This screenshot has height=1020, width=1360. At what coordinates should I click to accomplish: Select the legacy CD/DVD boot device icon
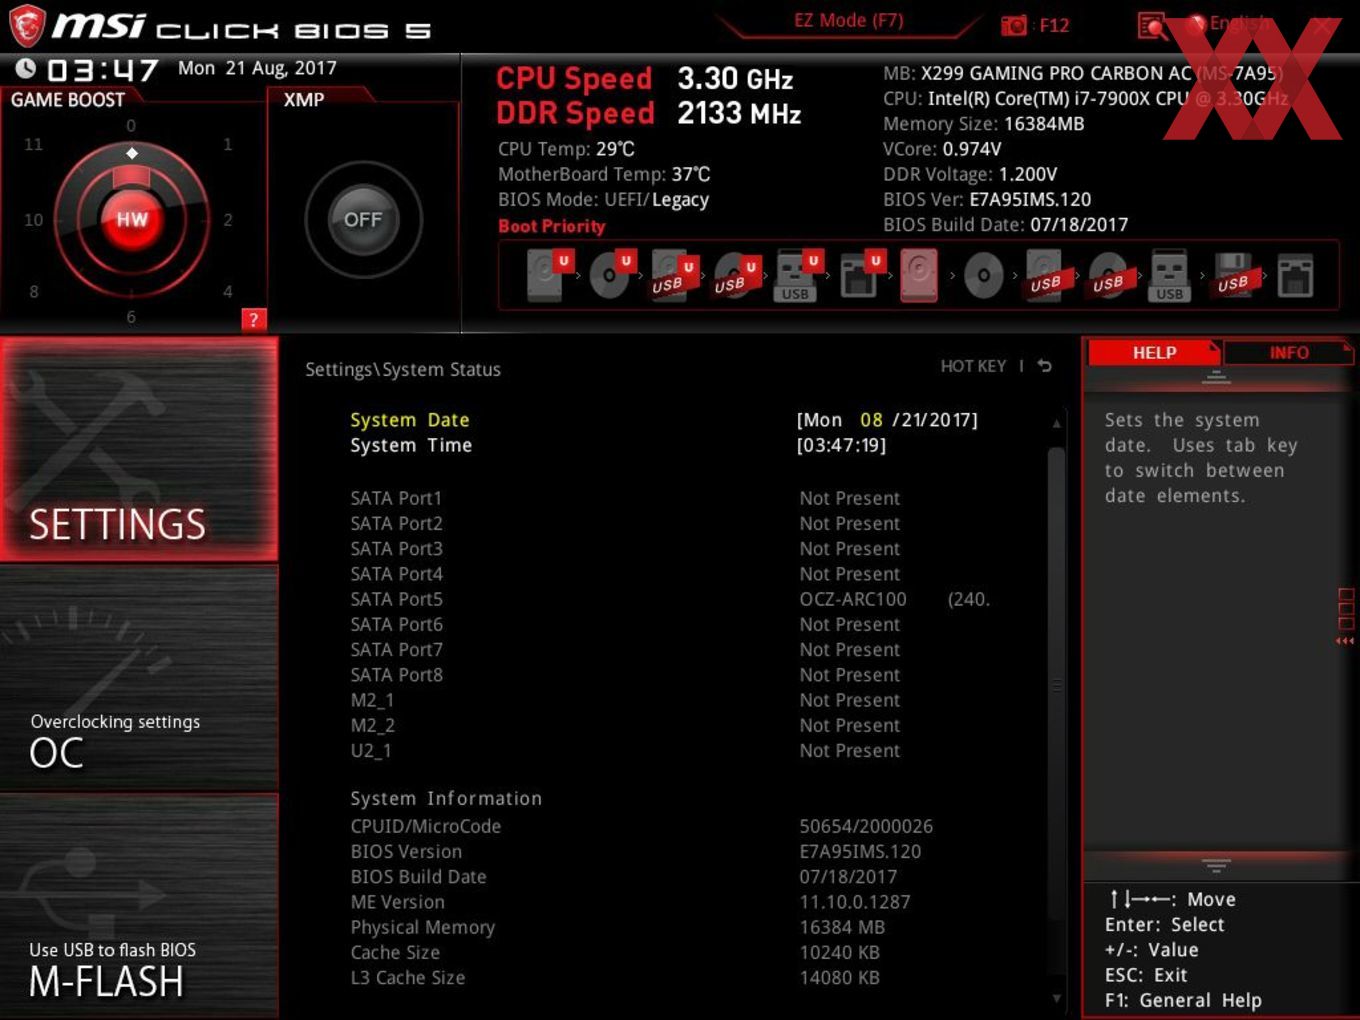click(984, 276)
